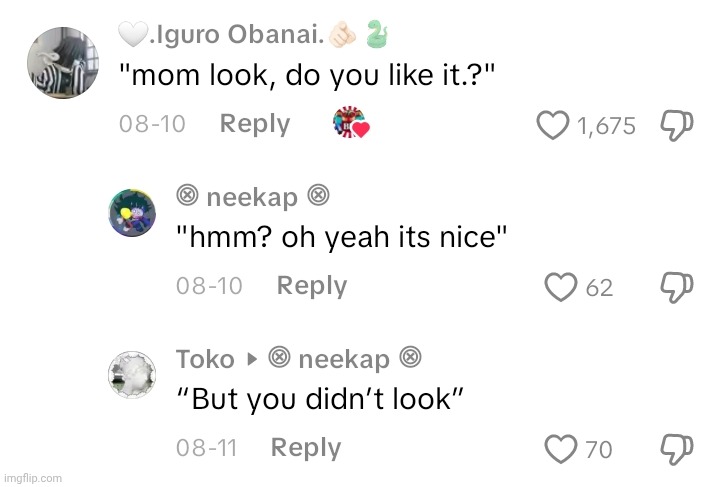Like Iguro Obanai's comment with the heart
The image size is (720, 487).
pos(553,126)
